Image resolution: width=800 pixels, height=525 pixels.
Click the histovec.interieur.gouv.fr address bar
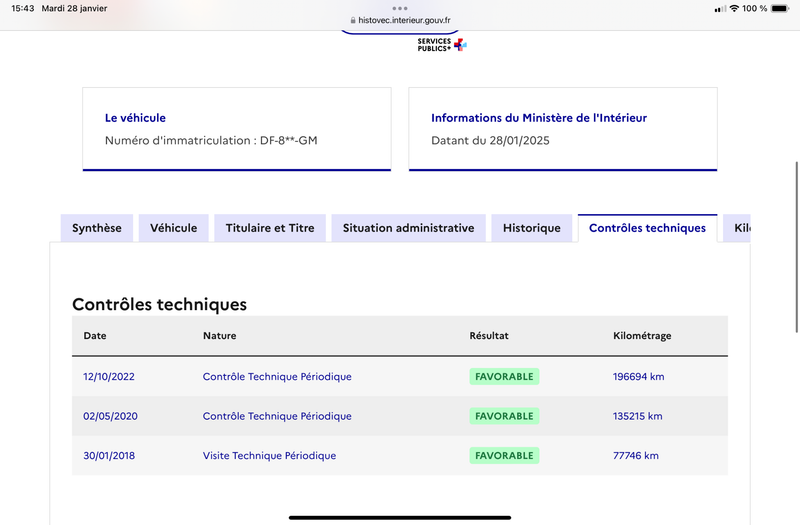pos(400,20)
